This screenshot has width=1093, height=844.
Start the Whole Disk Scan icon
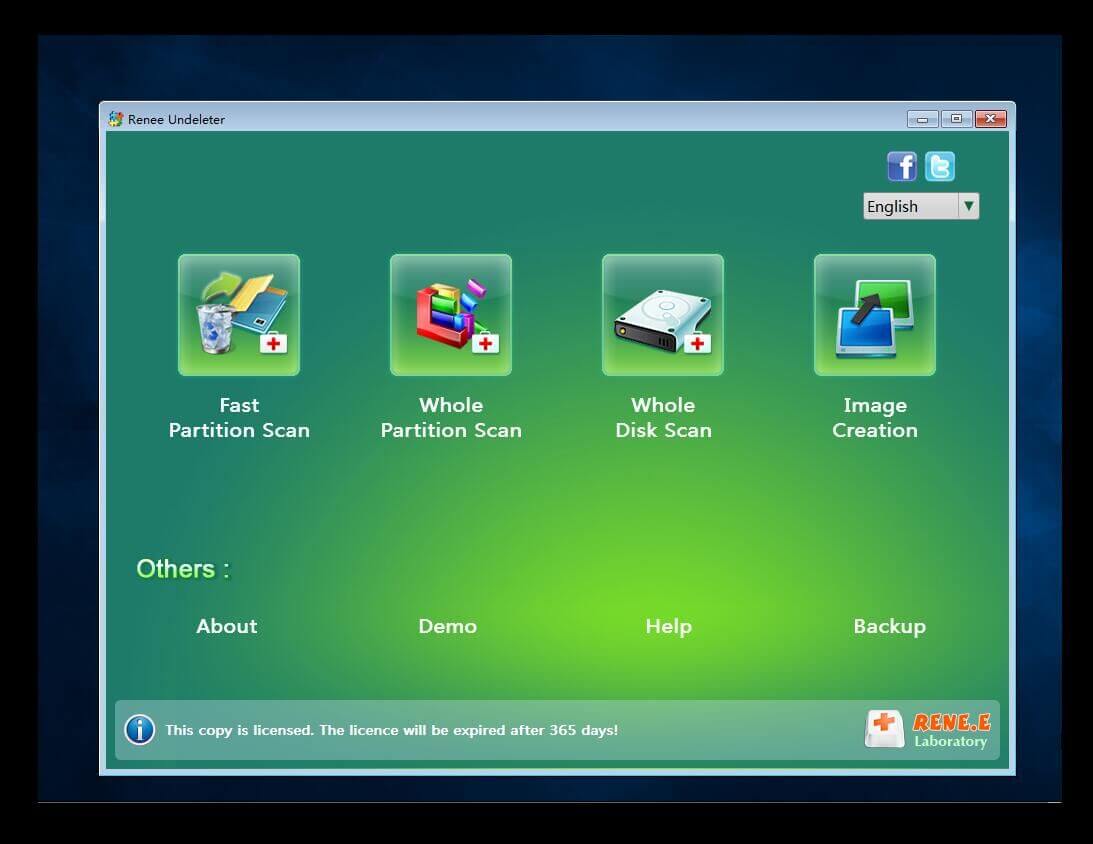(x=663, y=315)
